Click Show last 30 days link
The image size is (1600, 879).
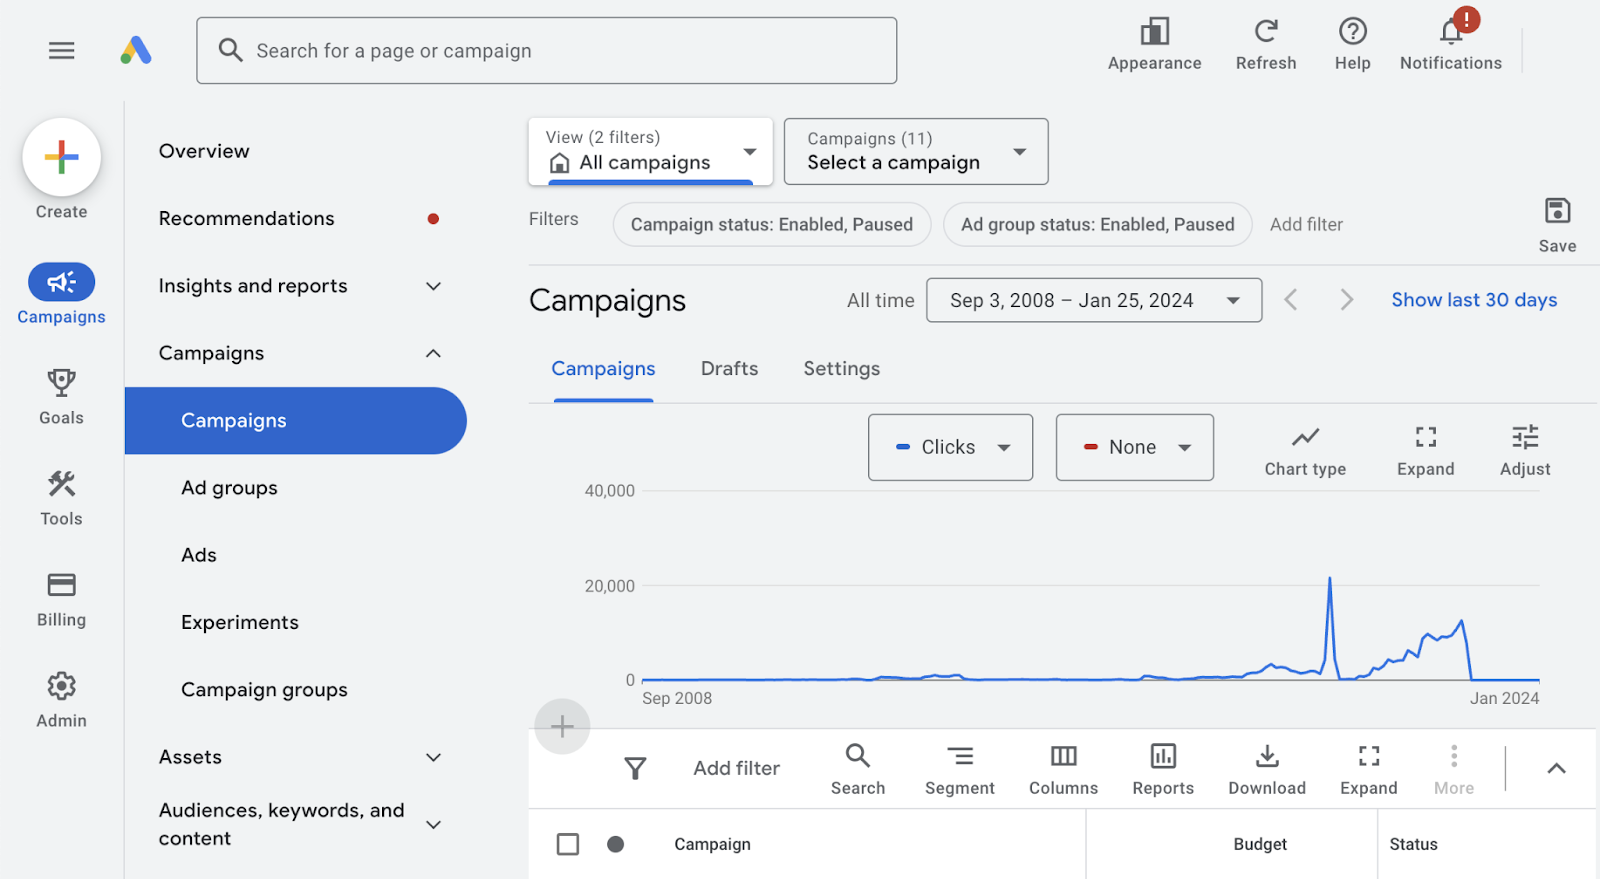point(1473,300)
